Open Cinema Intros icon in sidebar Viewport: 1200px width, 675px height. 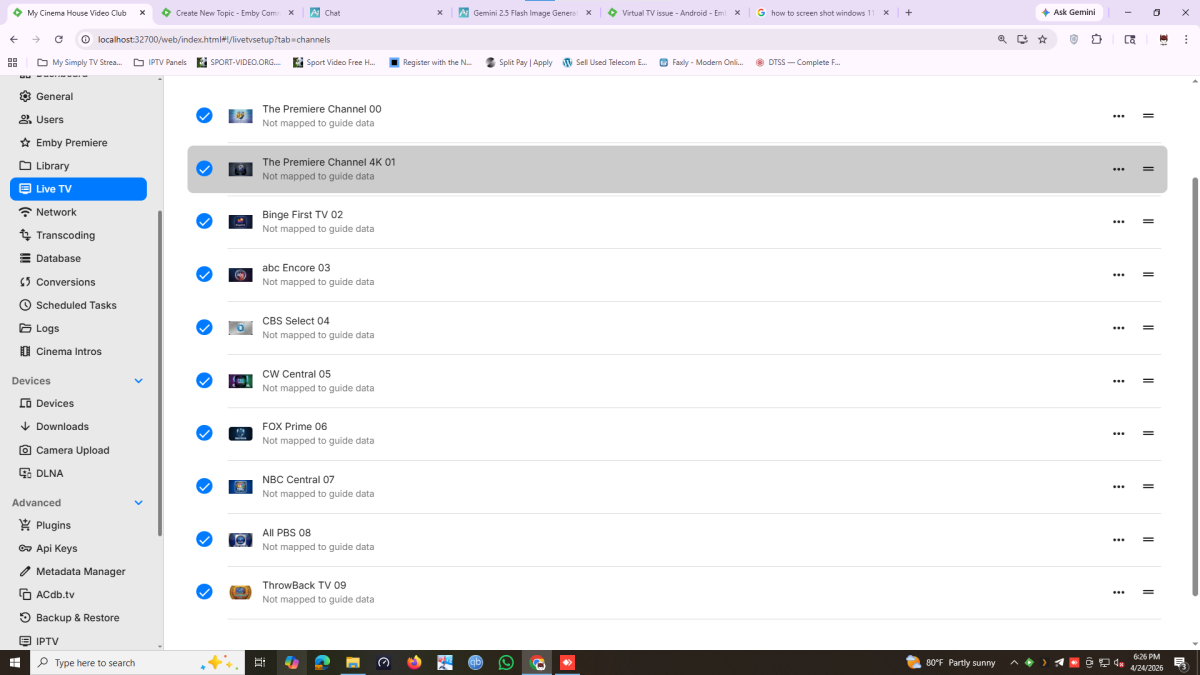pyautogui.click(x=26, y=351)
